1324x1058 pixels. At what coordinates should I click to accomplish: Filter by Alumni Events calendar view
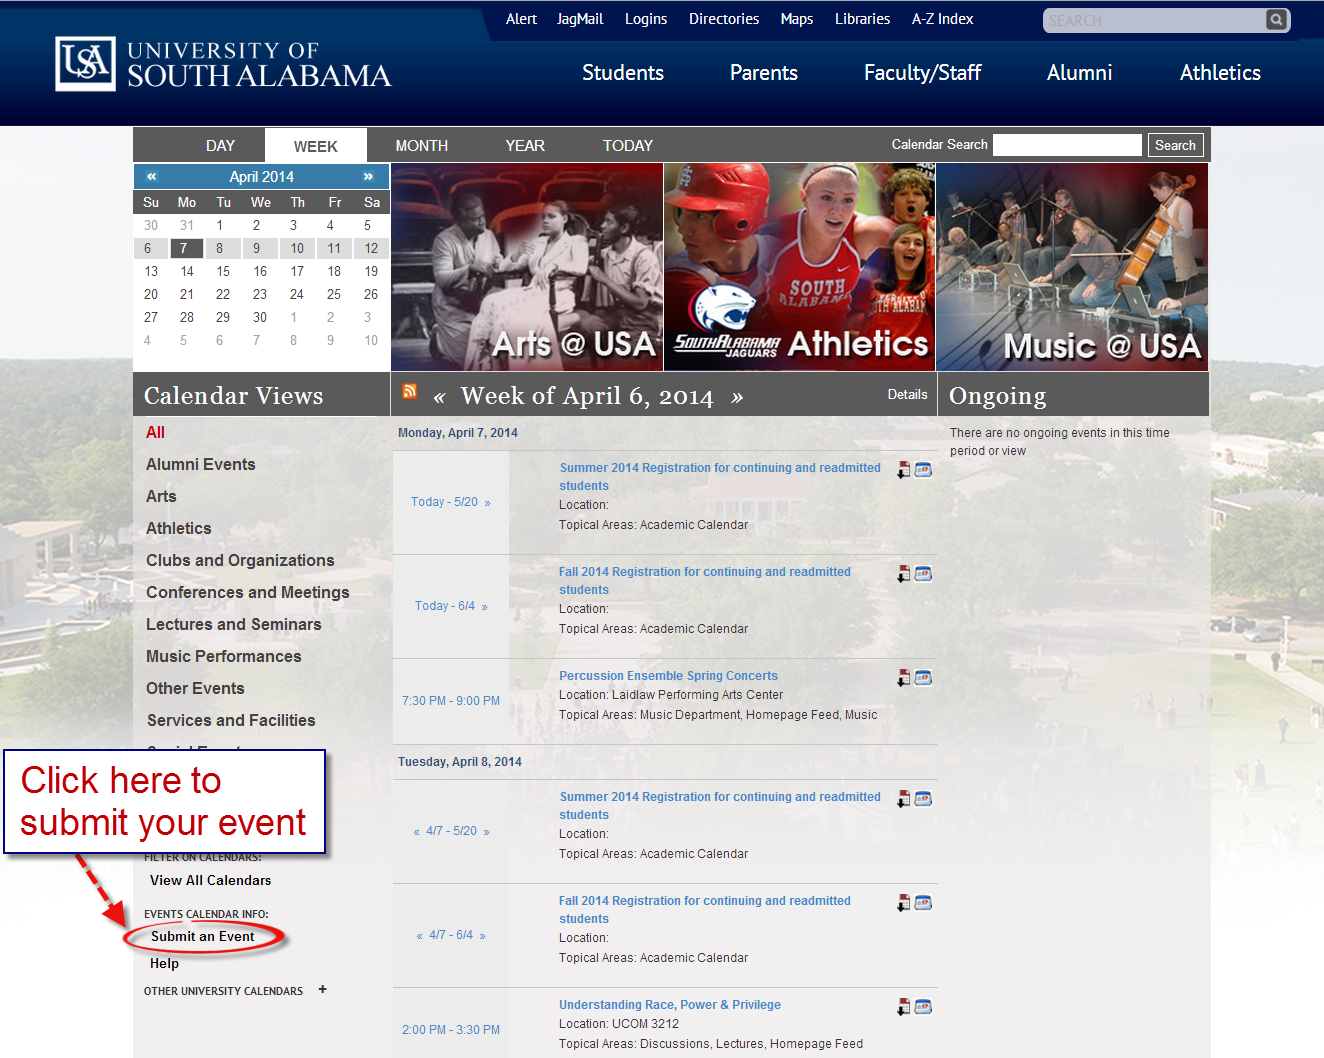(201, 464)
